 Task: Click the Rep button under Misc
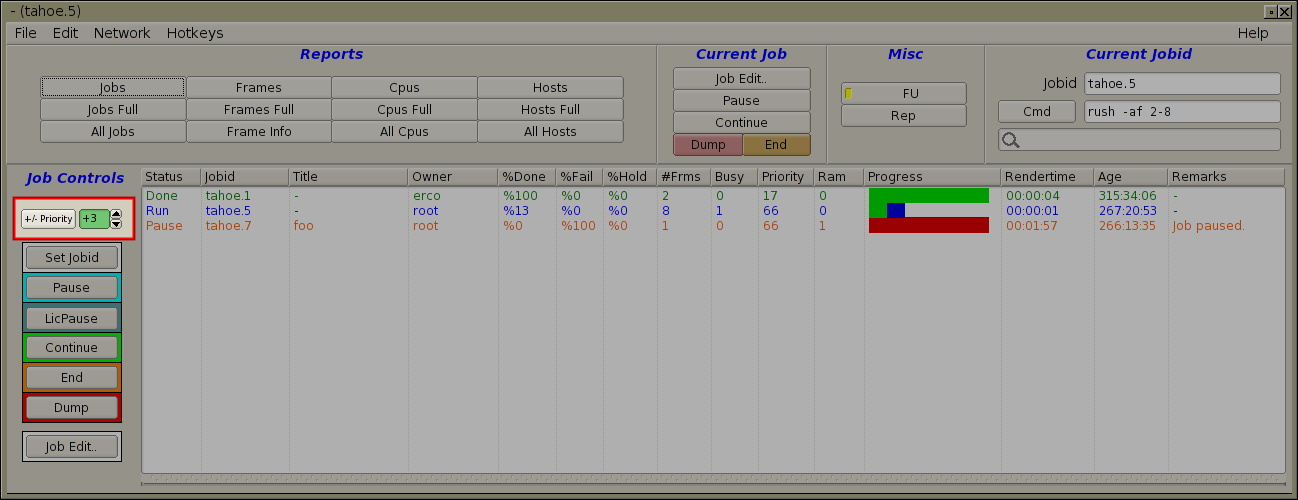(x=903, y=116)
